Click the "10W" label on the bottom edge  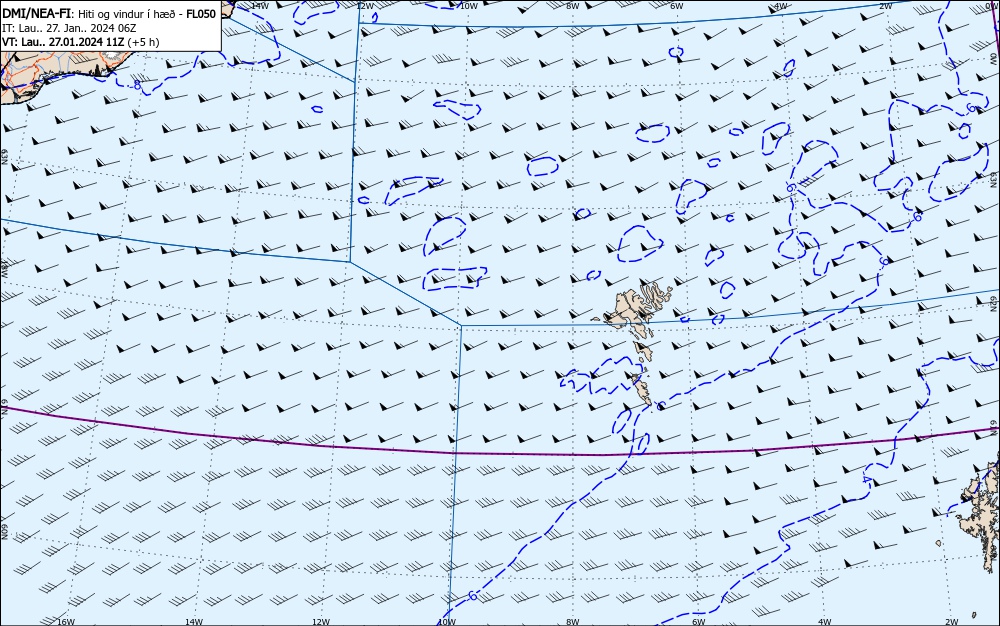(447, 622)
